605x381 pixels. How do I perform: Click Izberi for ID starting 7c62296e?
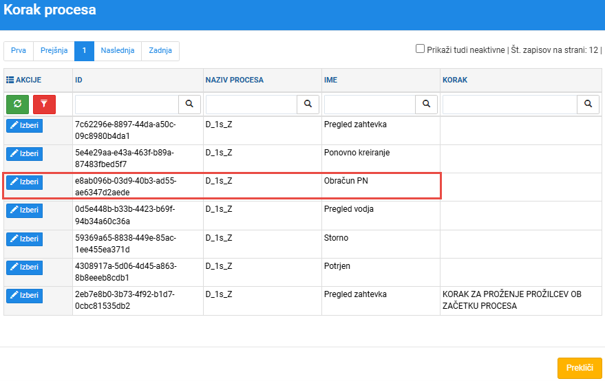(24, 125)
